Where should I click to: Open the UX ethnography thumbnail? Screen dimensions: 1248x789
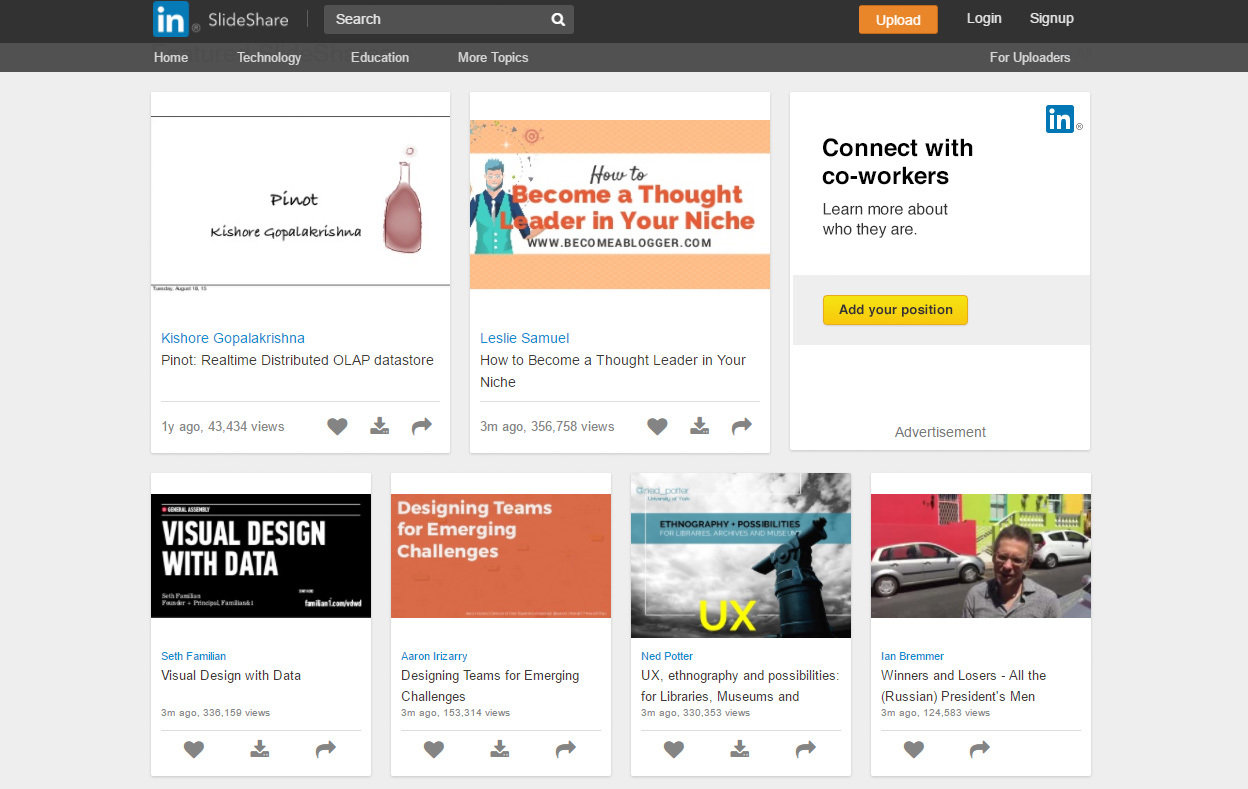(x=741, y=555)
